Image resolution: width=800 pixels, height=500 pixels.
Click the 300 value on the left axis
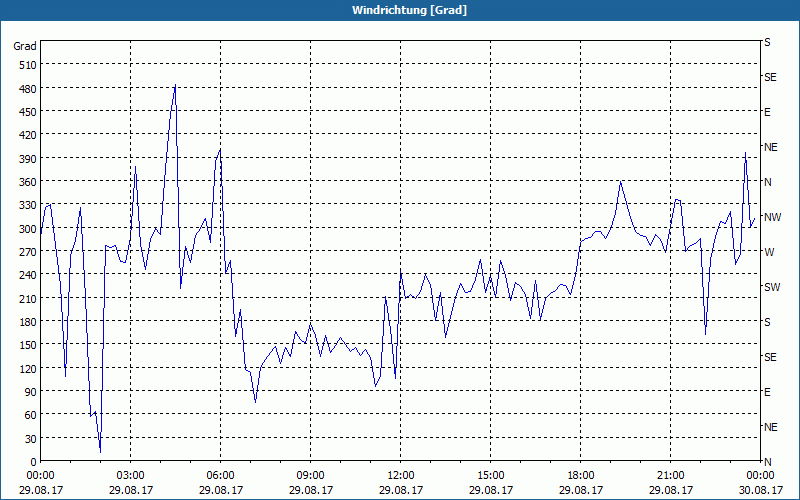(x=28, y=229)
